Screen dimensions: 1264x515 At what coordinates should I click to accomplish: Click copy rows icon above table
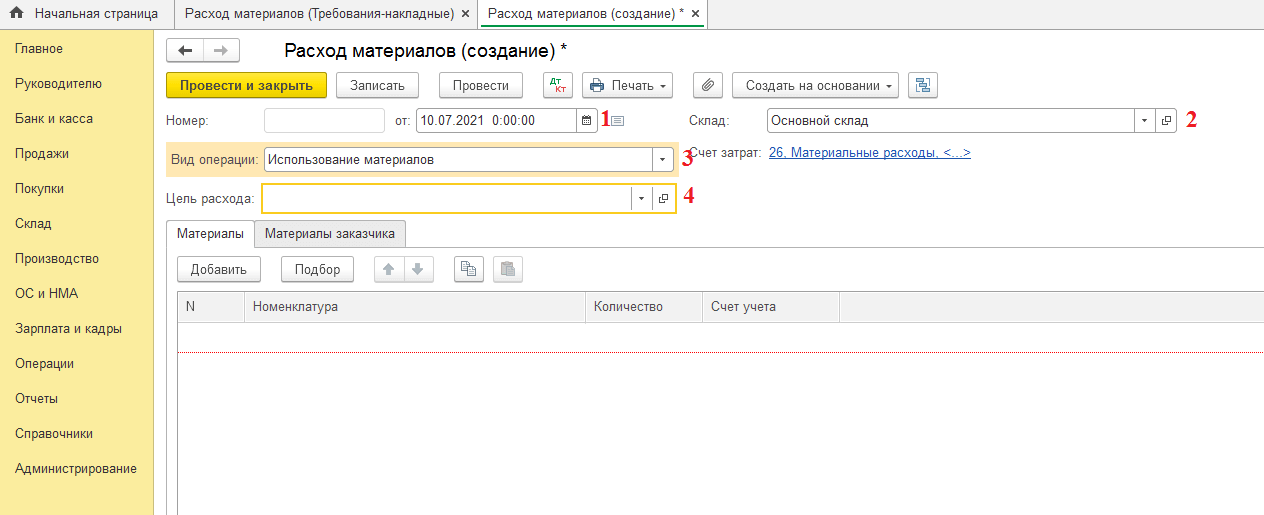pos(468,269)
